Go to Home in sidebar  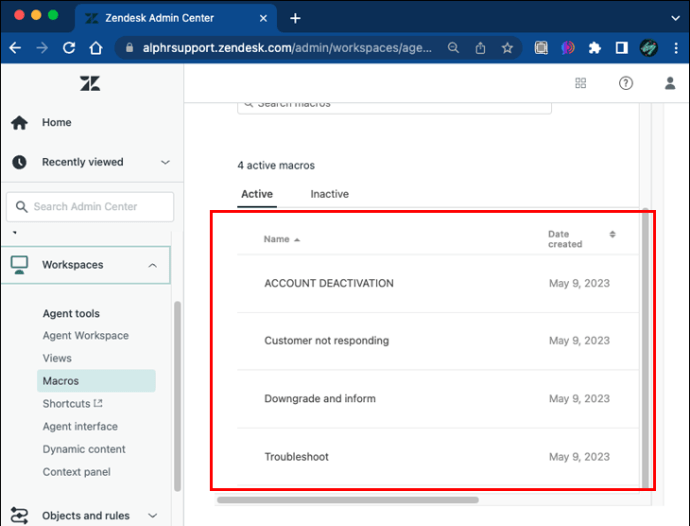tap(57, 122)
